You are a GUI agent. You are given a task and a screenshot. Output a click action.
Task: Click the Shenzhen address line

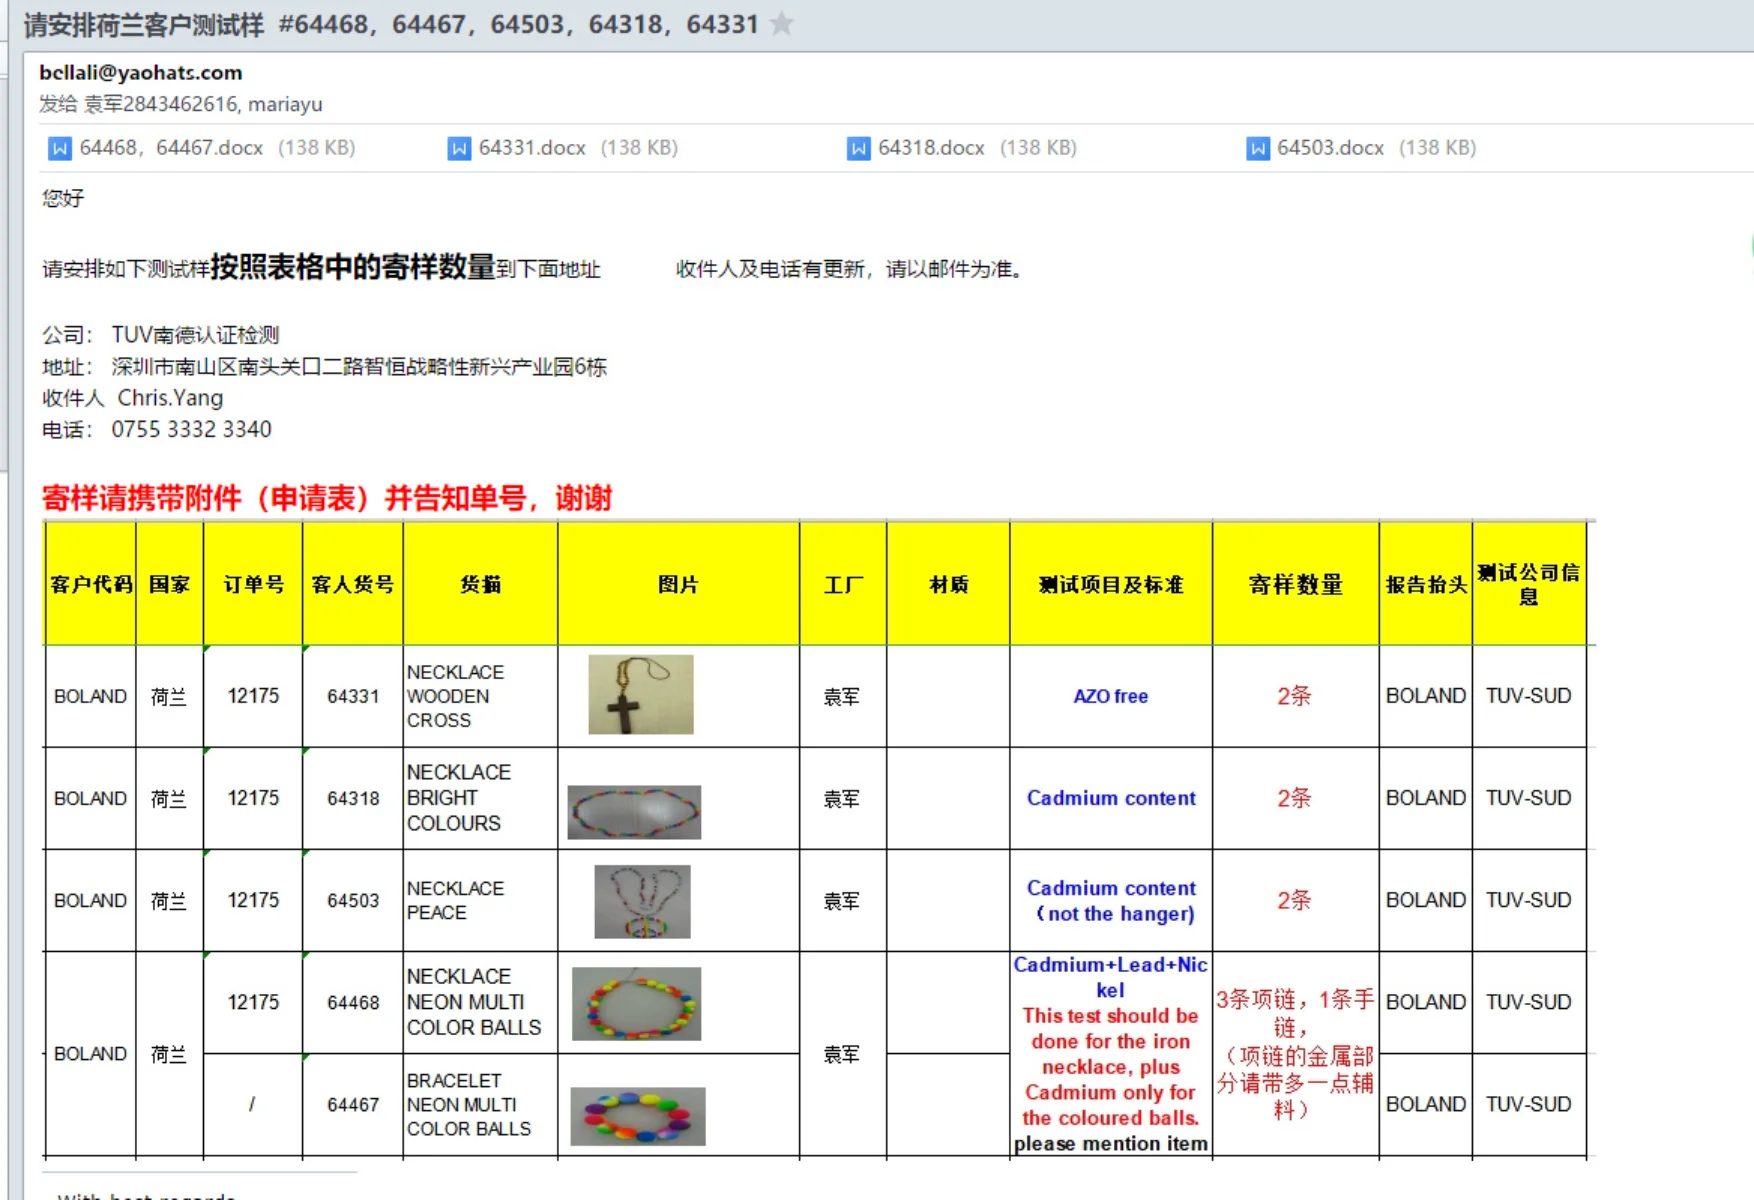(x=359, y=367)
